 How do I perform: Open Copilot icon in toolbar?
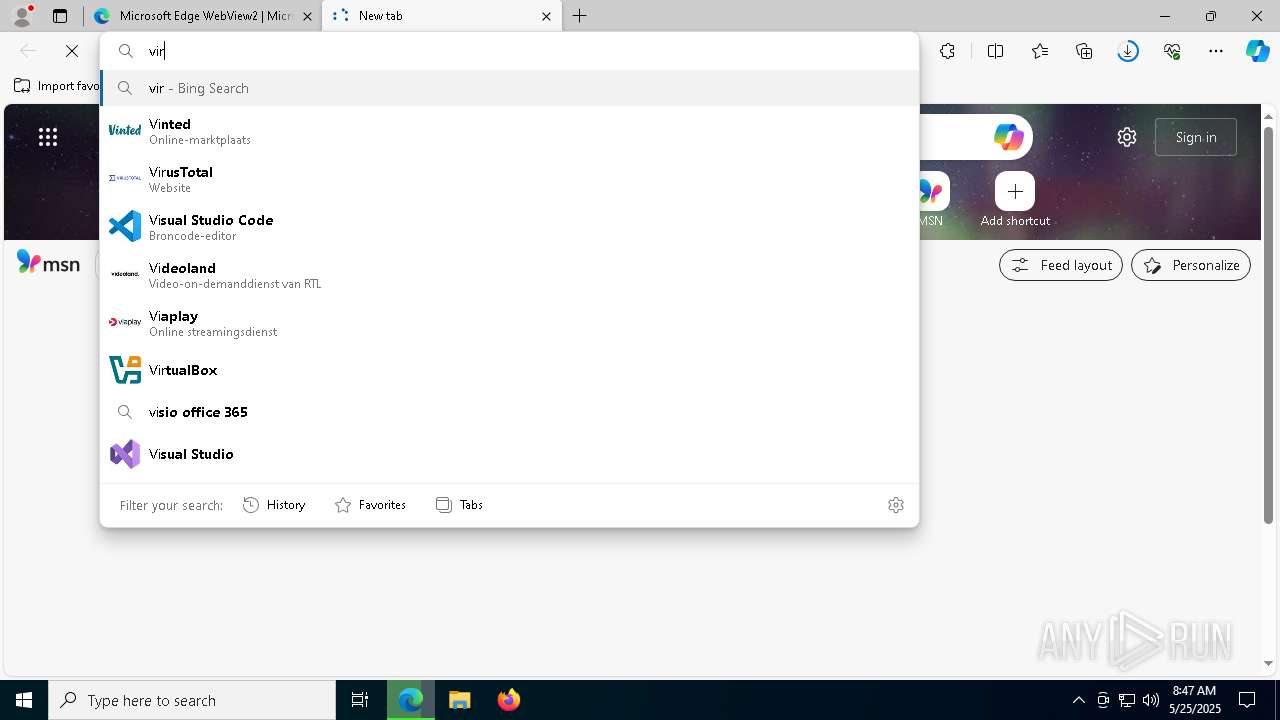tap(1258, 51)
